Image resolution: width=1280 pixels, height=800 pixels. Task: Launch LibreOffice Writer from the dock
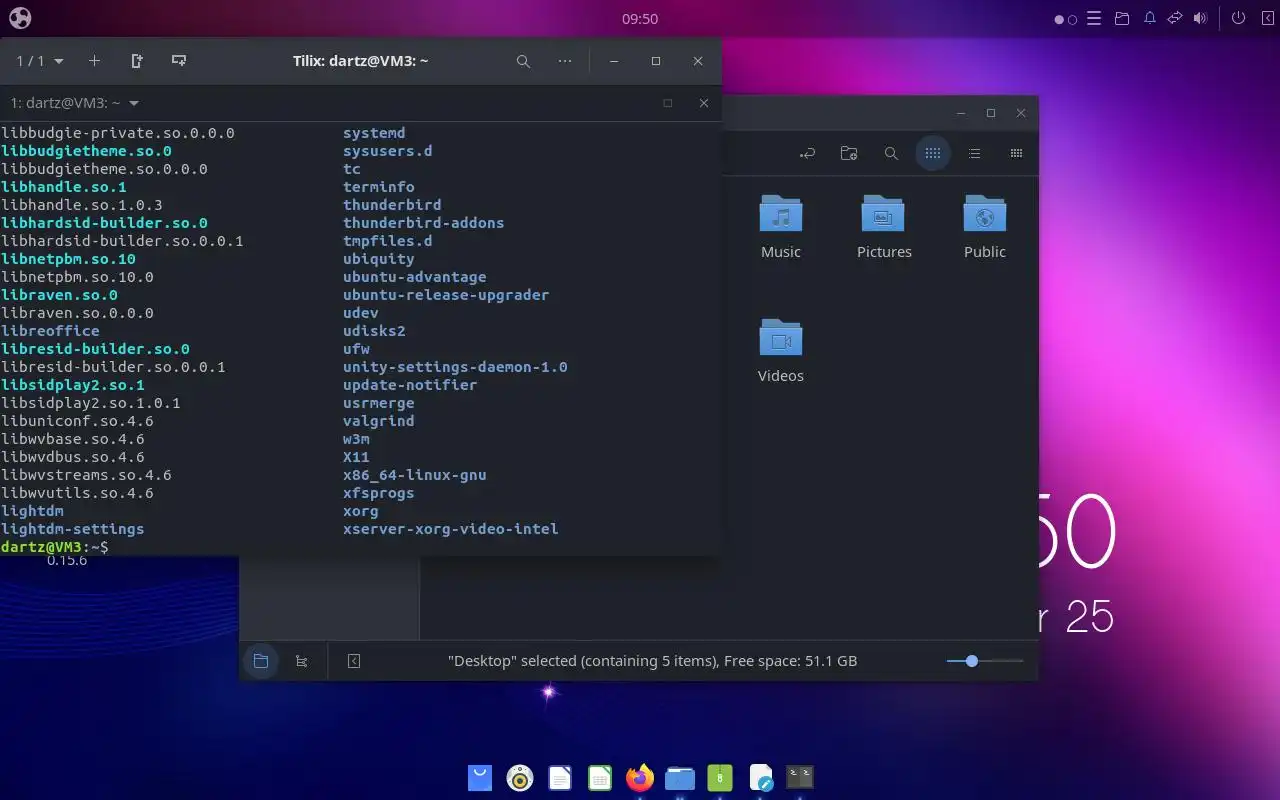pos(560,777)
